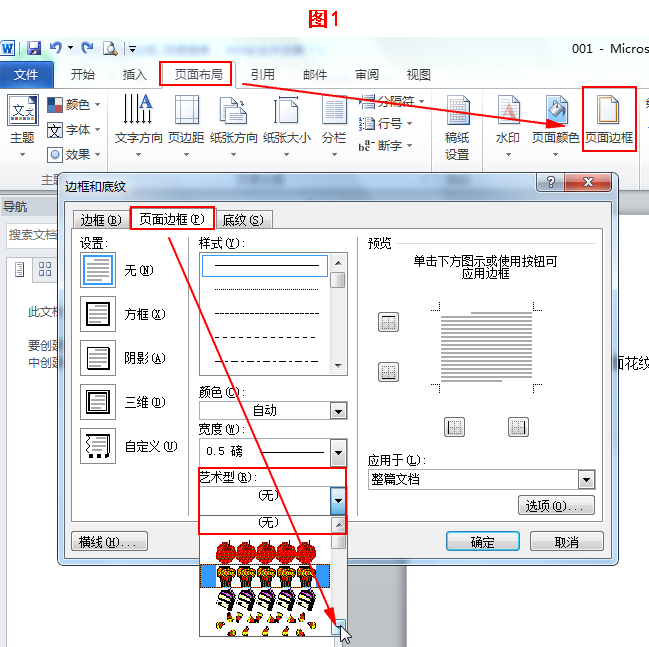
Task: Choose the dotted line style
Action: tap(266, 289)
